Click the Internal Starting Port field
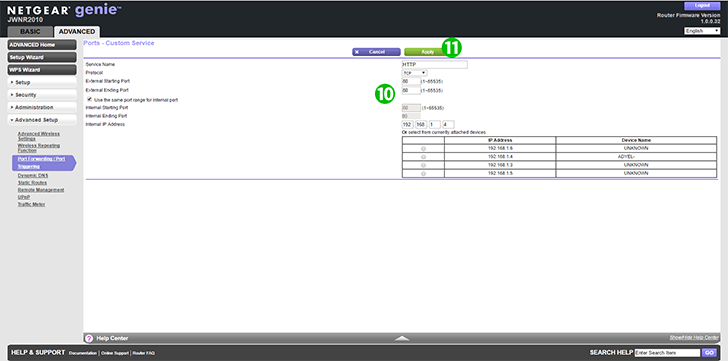Viewport: 728px width, 361px height. click(x=411, y=108)
